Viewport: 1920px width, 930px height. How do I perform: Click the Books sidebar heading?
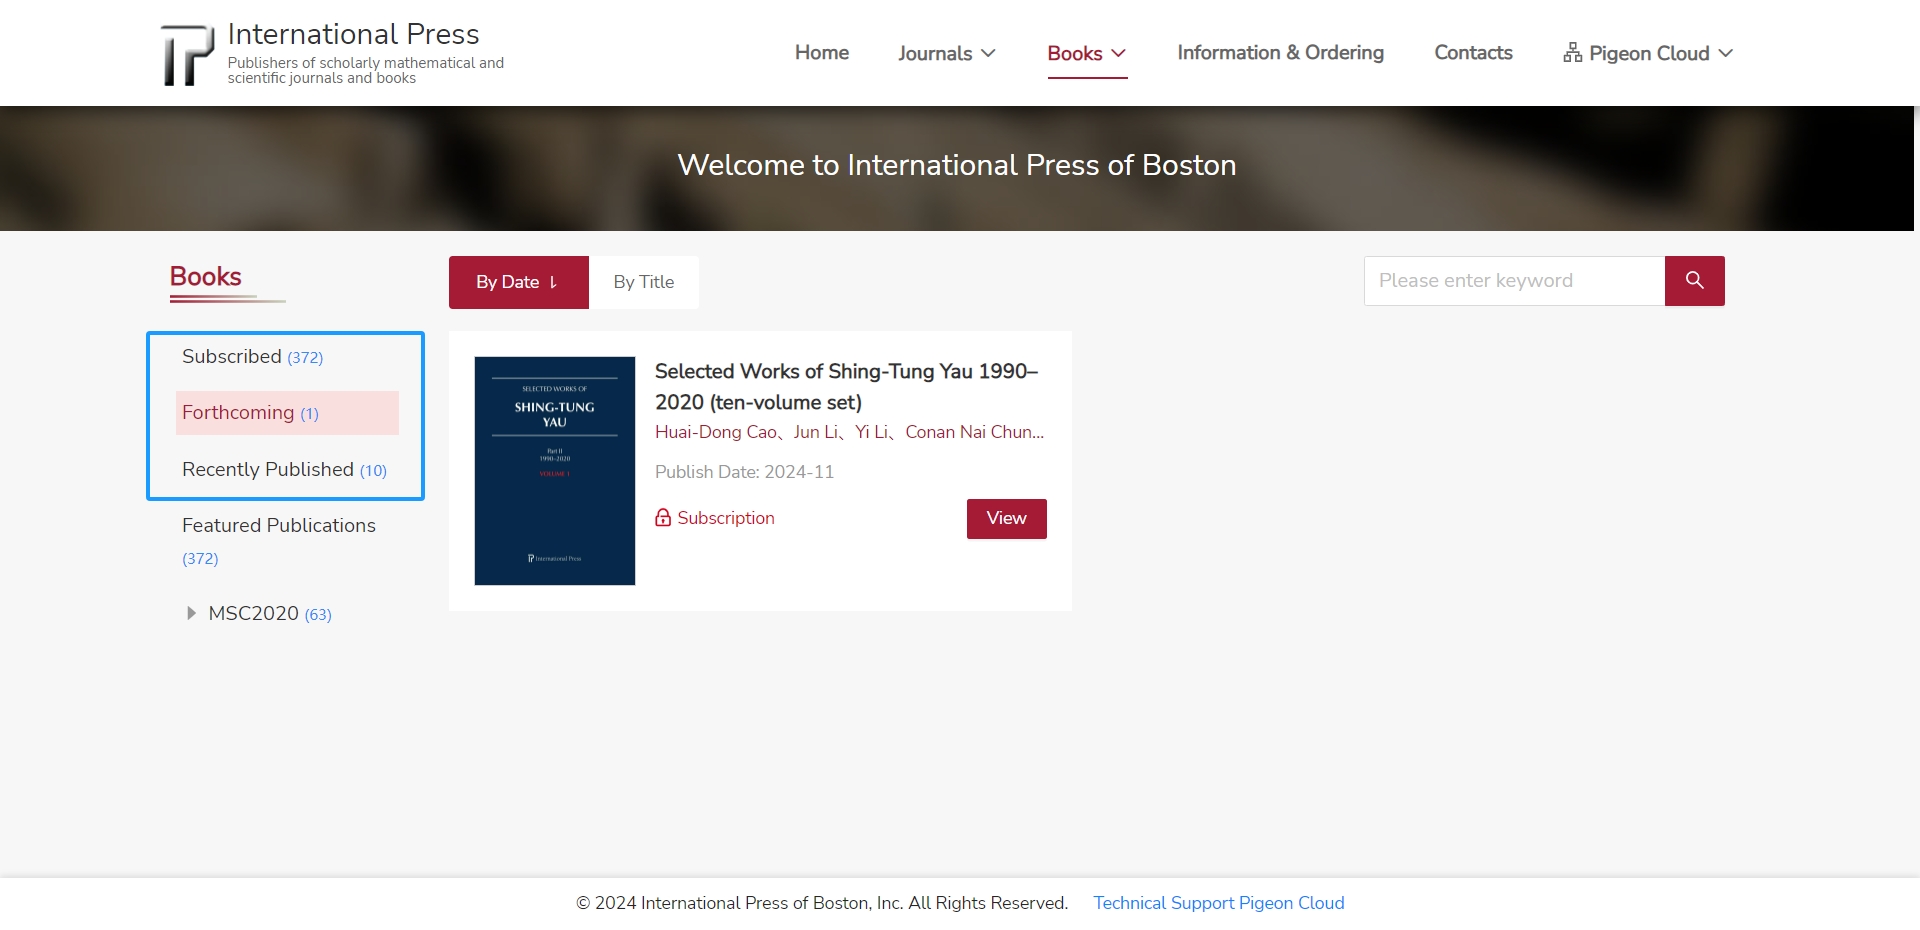205,277
